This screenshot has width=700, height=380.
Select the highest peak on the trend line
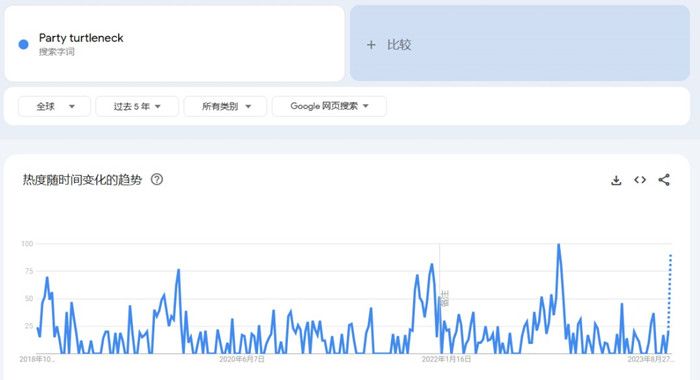click(558, 245)
